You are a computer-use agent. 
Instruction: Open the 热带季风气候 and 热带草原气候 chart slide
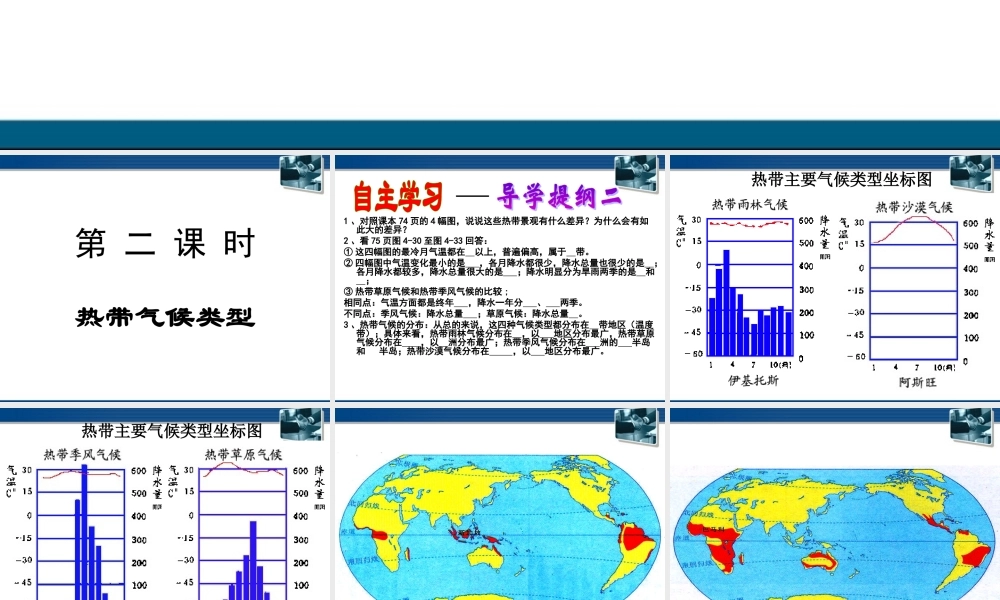tap(165, 502)
